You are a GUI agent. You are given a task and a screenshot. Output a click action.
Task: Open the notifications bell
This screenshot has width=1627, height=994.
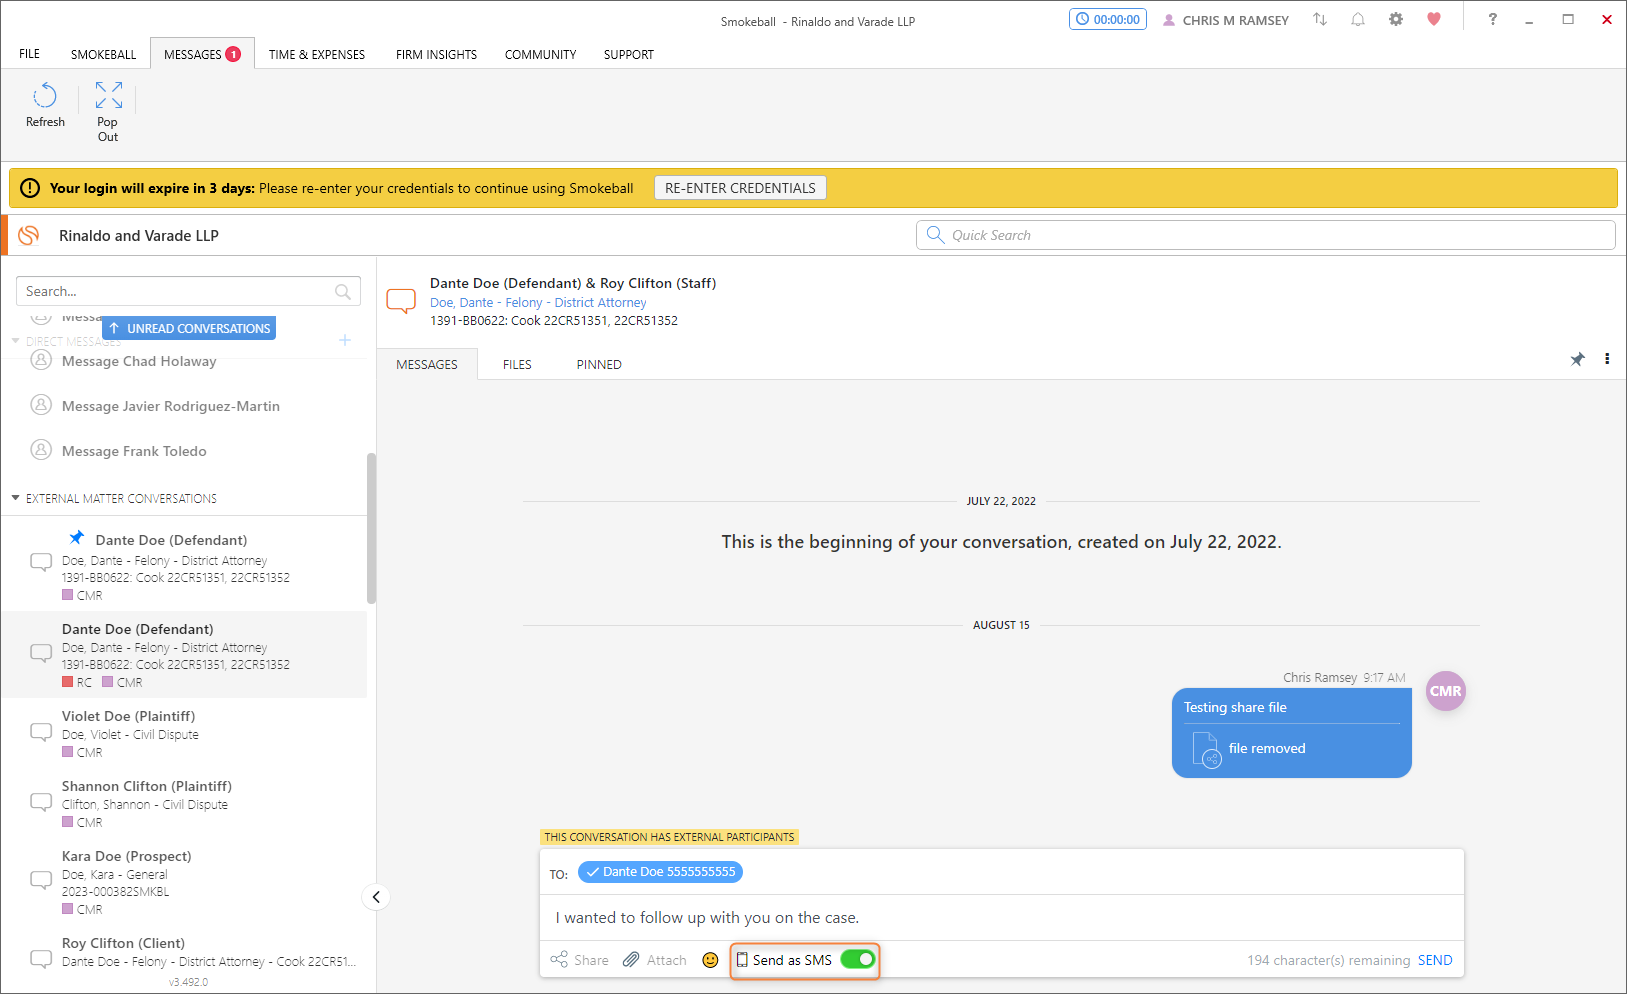tap(1358, 19)
